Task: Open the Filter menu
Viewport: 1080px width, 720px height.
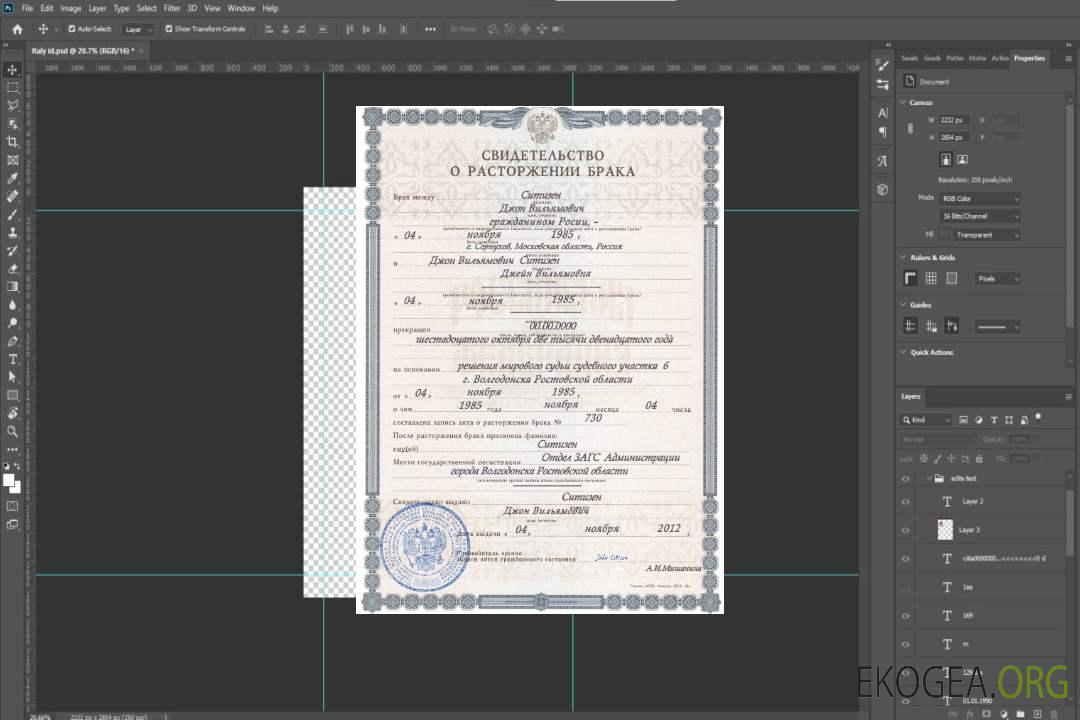Action: pos(172,8)
